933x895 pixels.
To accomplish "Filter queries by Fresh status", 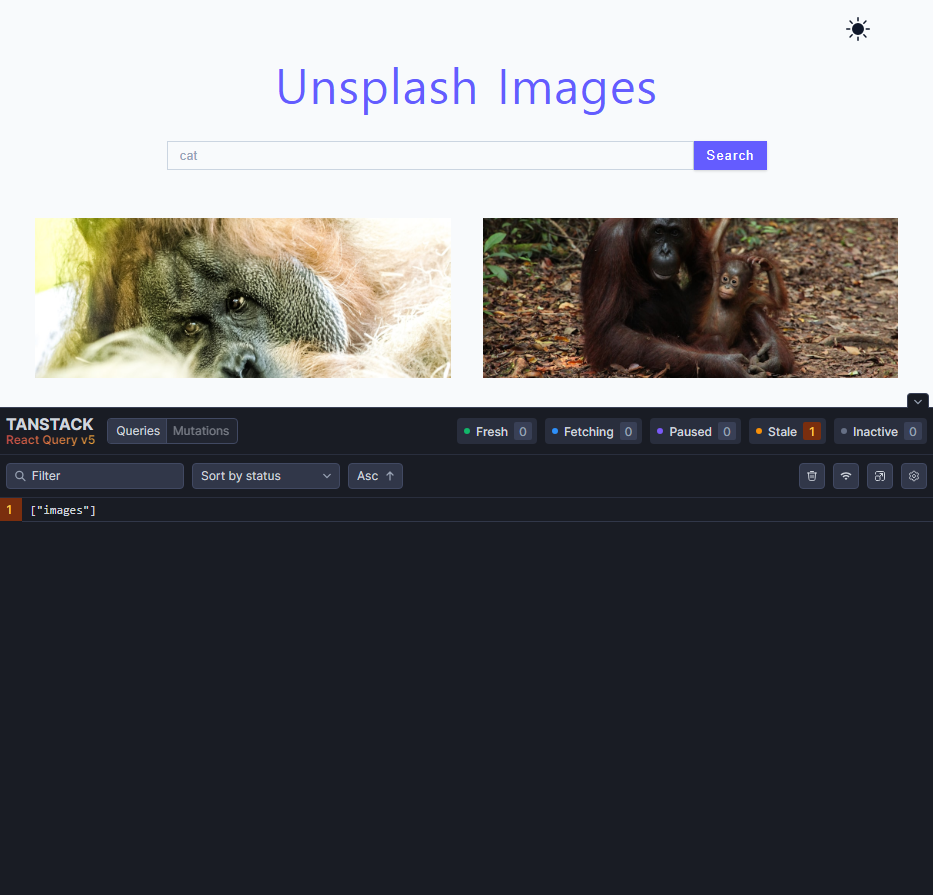I will pos(497,431).
